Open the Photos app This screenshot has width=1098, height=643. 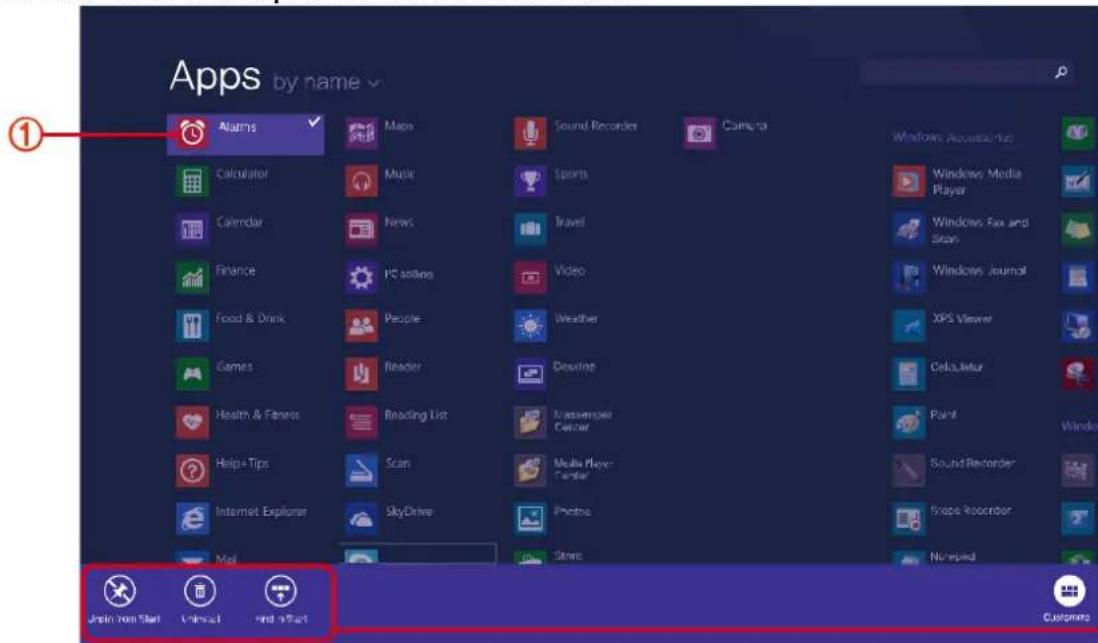553,519
